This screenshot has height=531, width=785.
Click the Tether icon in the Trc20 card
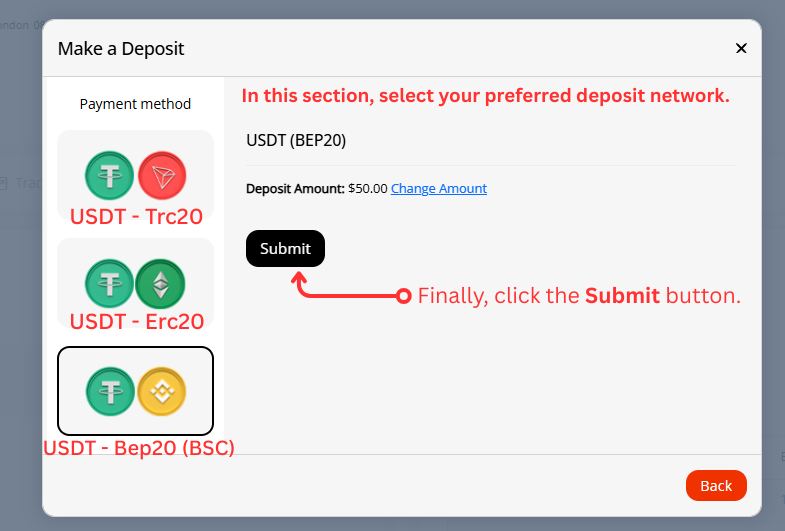point(110,176)
